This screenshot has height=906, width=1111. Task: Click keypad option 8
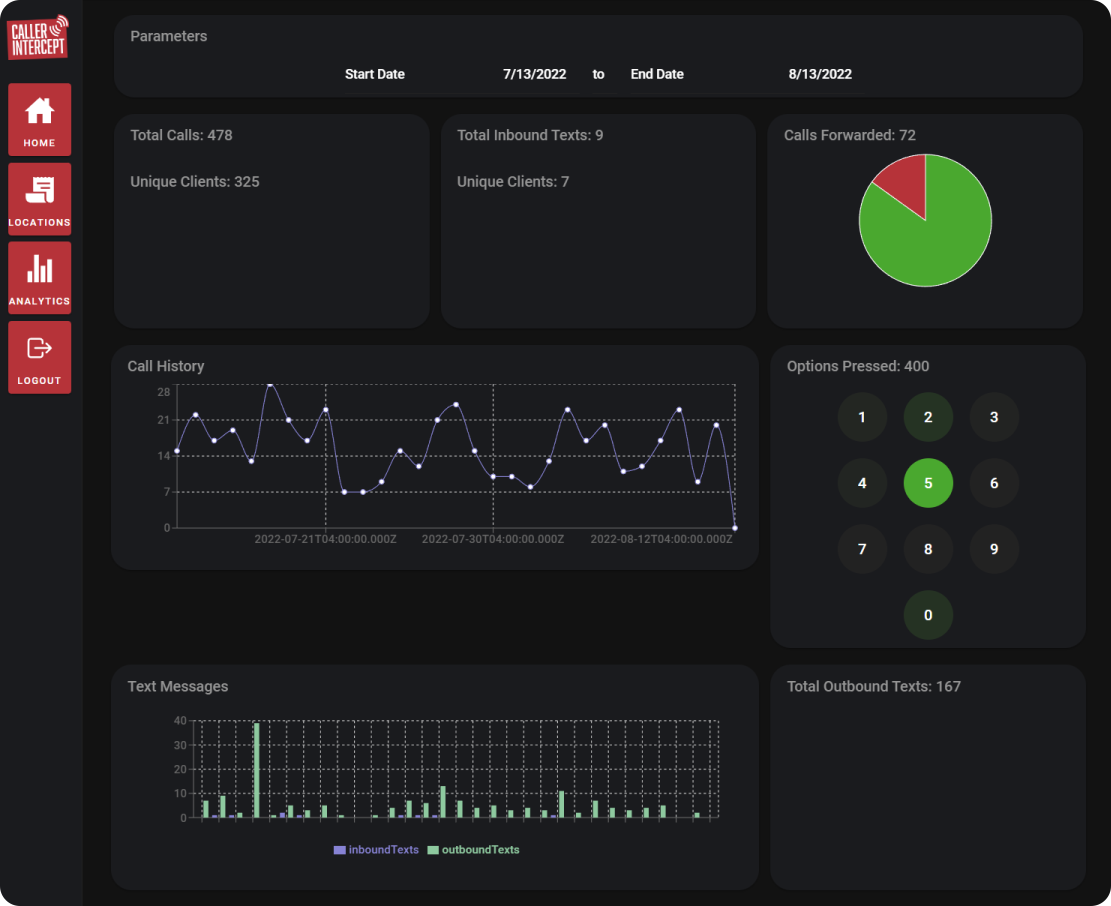[x=928, y=549]
